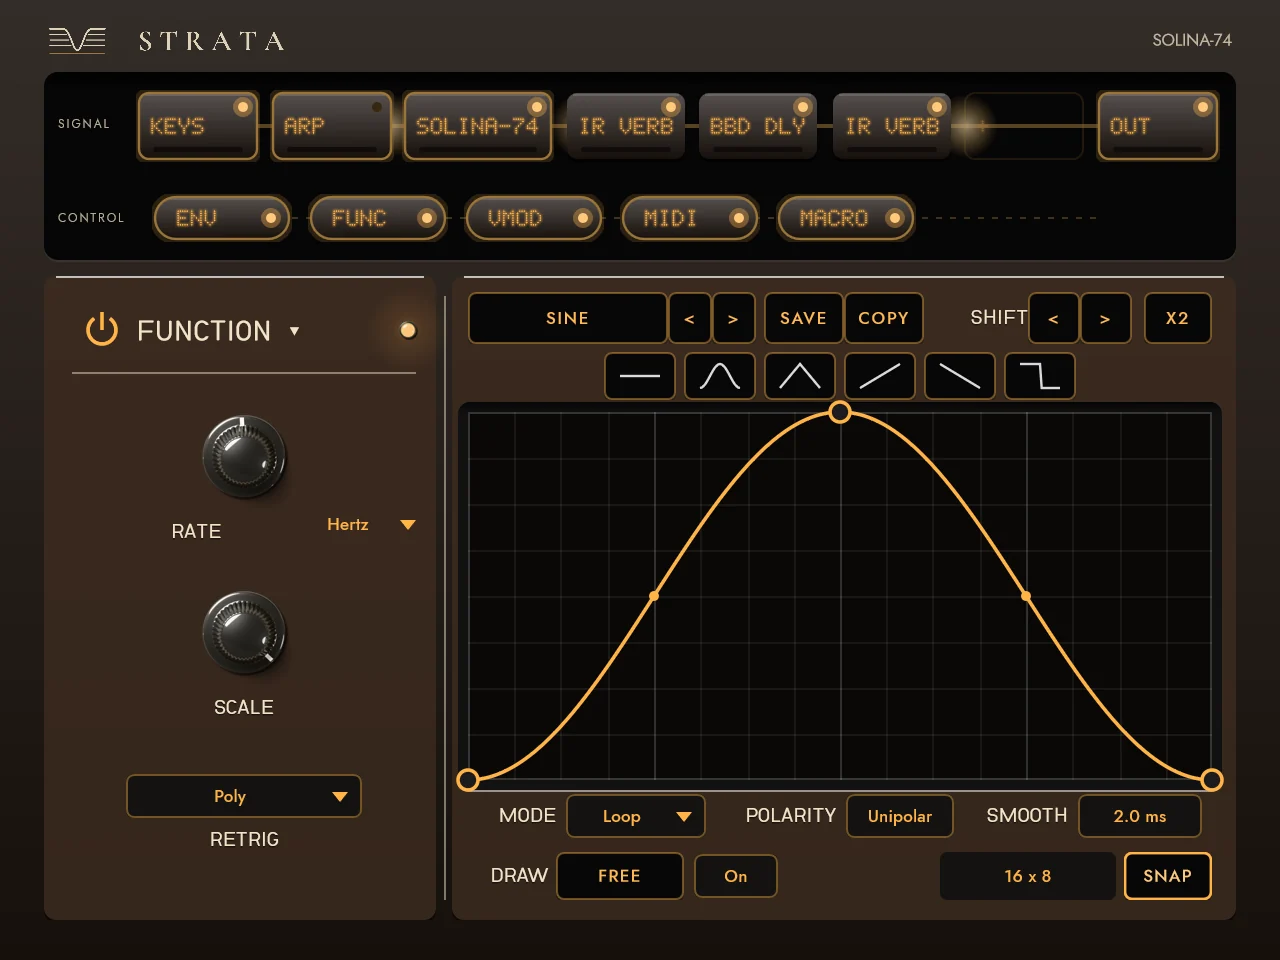Viewport: 1280px width, 960px height.
Task: Click the empty signal slot before OUT
Action: tap(1023, 126)
